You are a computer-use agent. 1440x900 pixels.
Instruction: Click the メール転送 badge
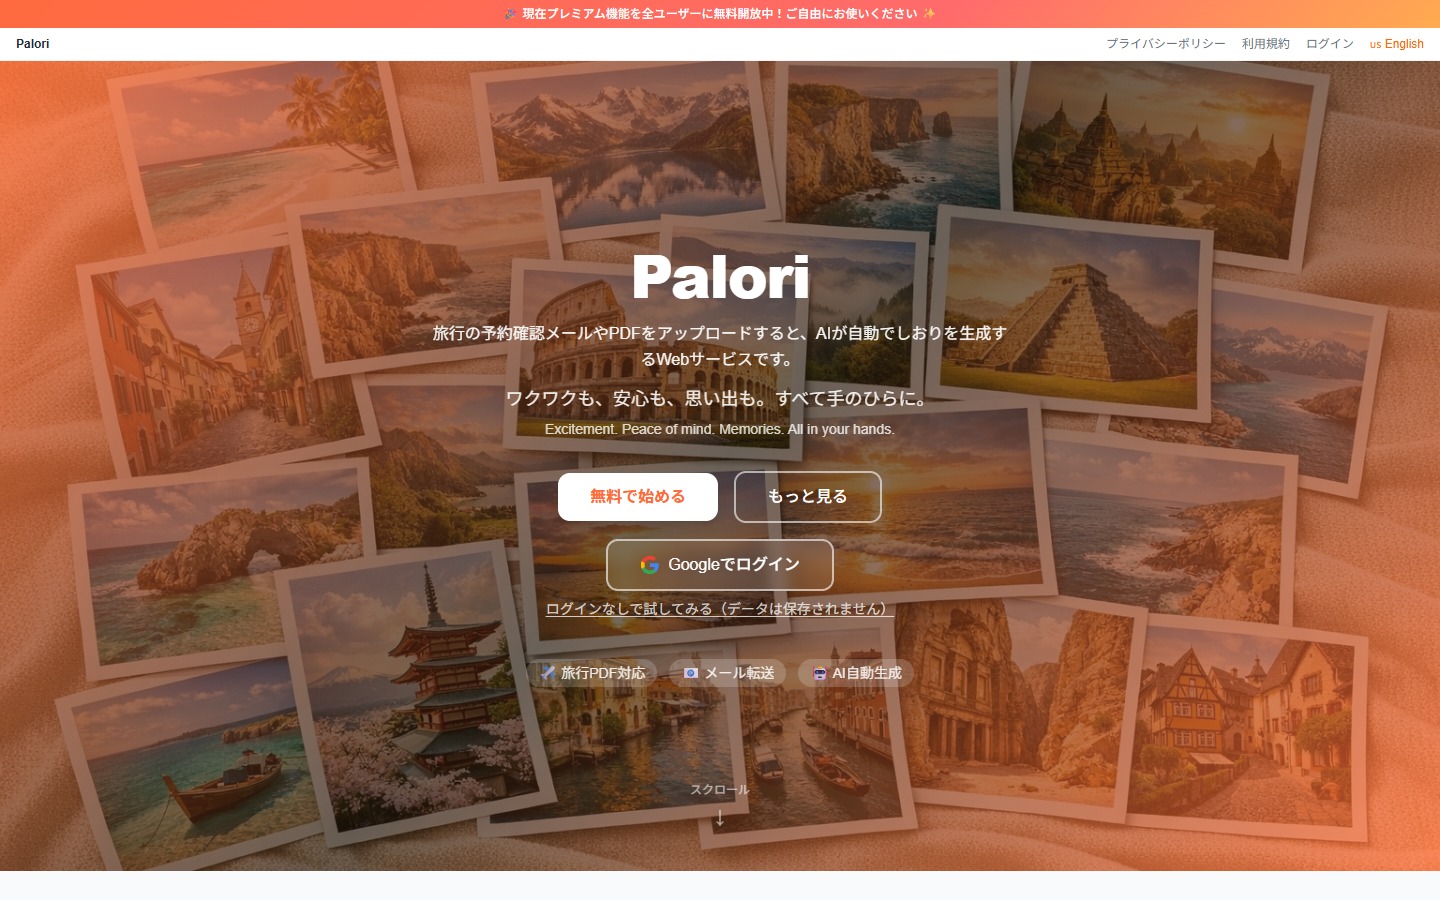[x=728, y=673]
